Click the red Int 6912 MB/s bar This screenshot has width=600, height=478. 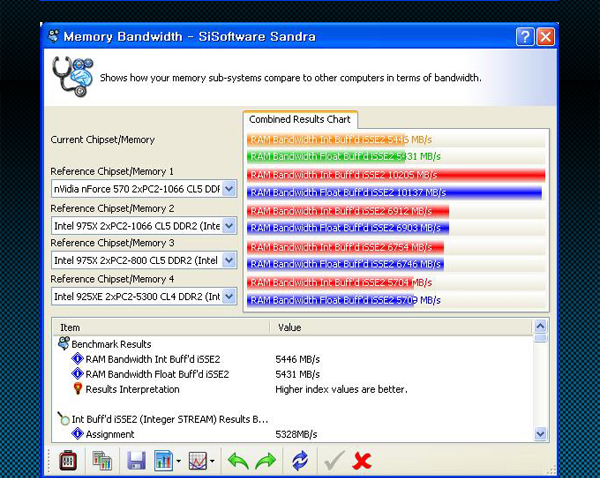[348, 211]
